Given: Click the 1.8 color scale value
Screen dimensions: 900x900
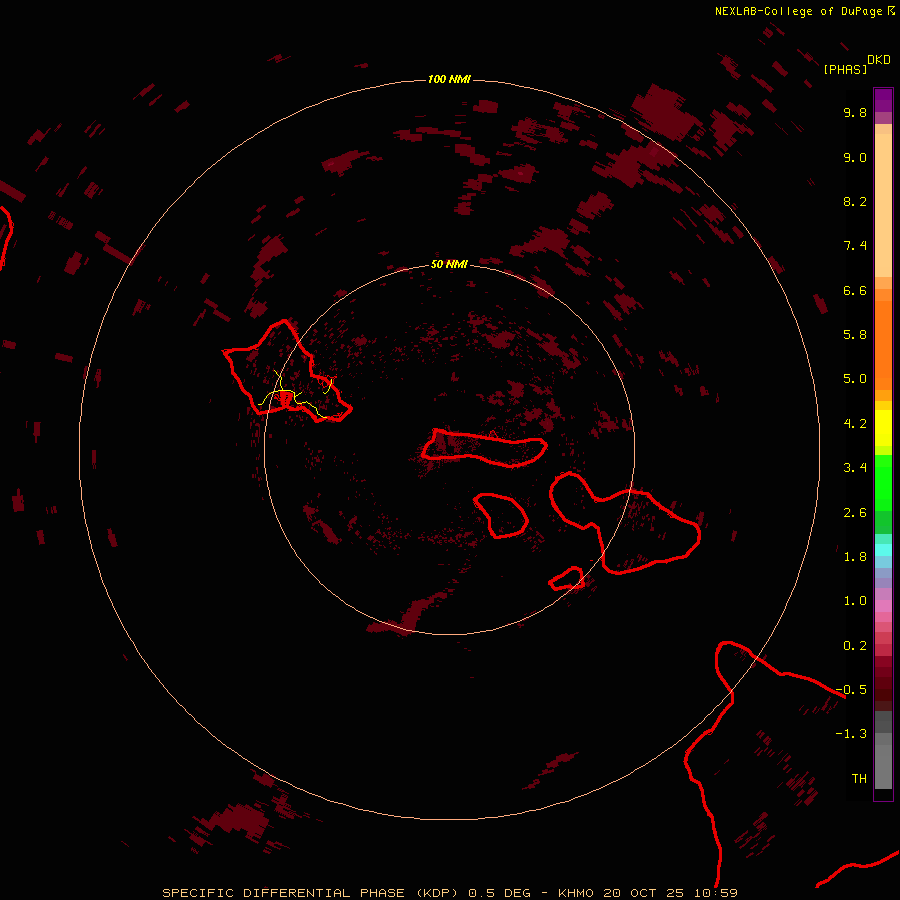Looking at the screenshot, I should 855,557.
